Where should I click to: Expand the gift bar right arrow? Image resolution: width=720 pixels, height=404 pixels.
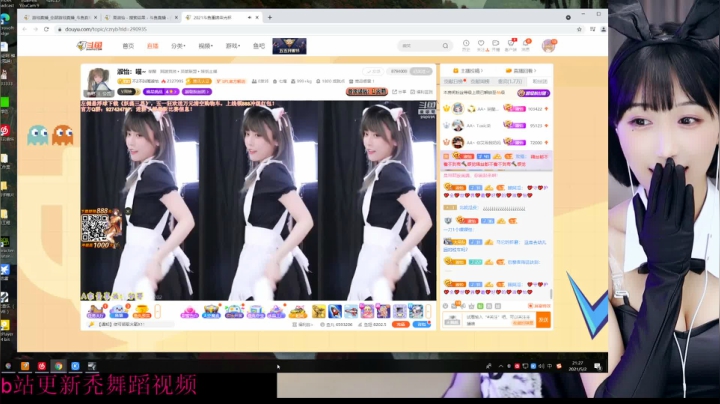point(428,311)
